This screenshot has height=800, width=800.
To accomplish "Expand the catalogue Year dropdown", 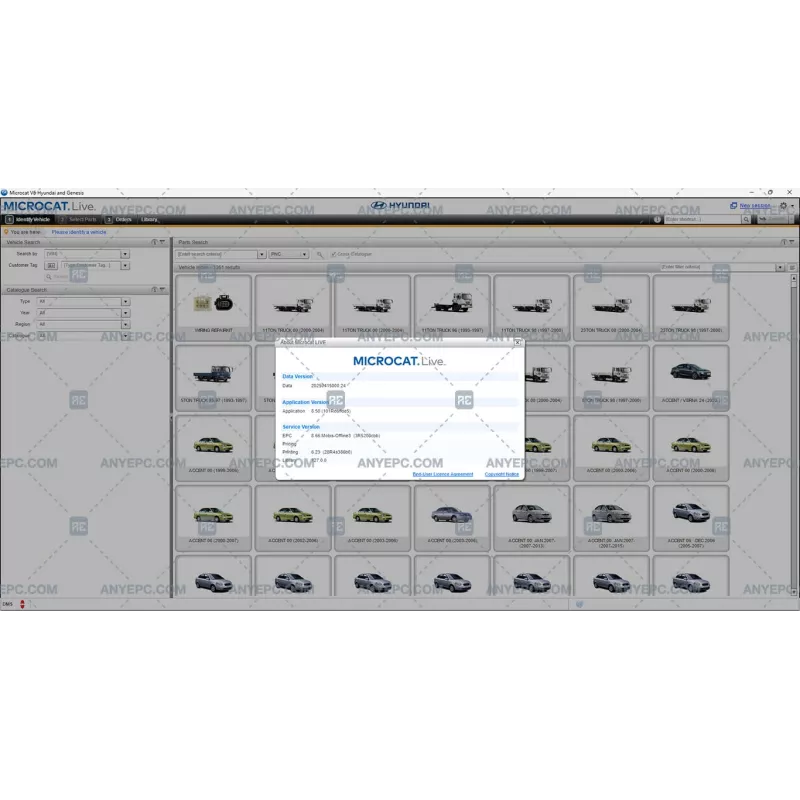I will [125, 312].
